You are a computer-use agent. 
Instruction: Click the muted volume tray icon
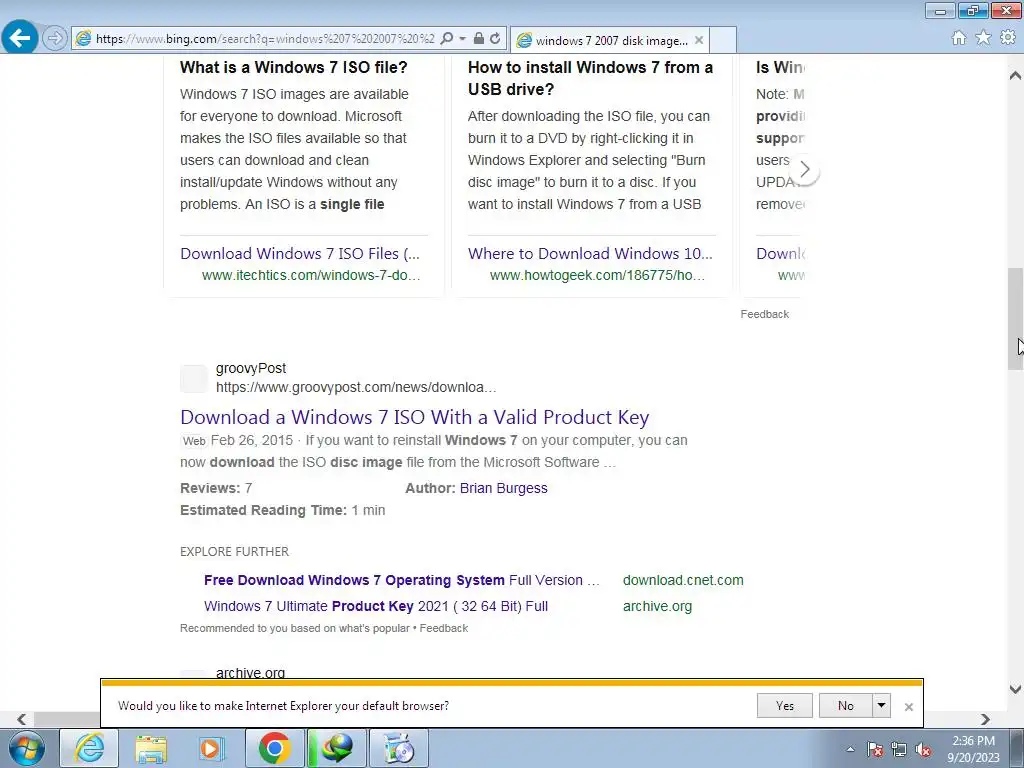(x=923, y=750)
